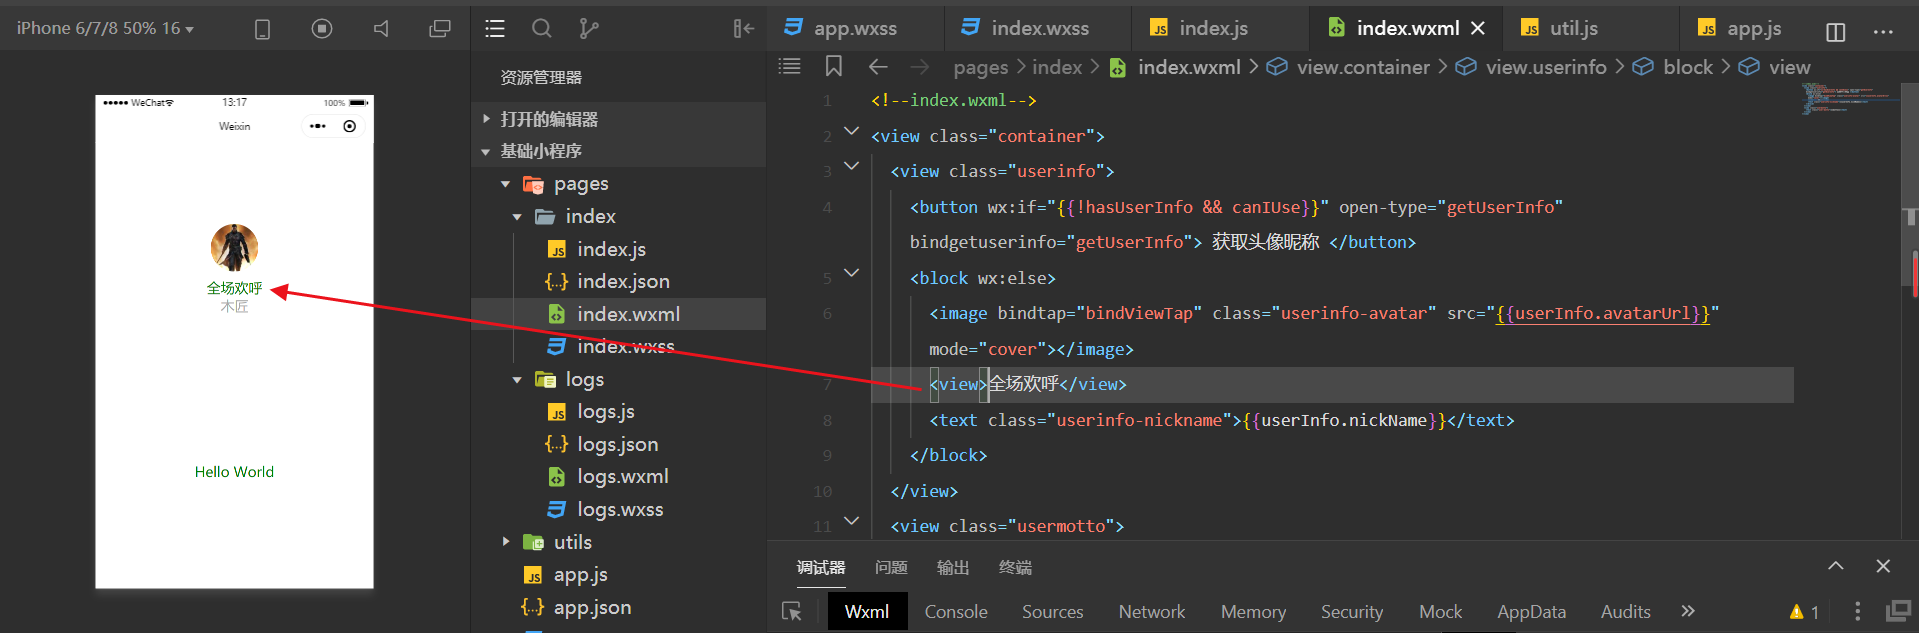Go back with the left arrow
This screenshot has height=633, width=1919.
[878, 67]
